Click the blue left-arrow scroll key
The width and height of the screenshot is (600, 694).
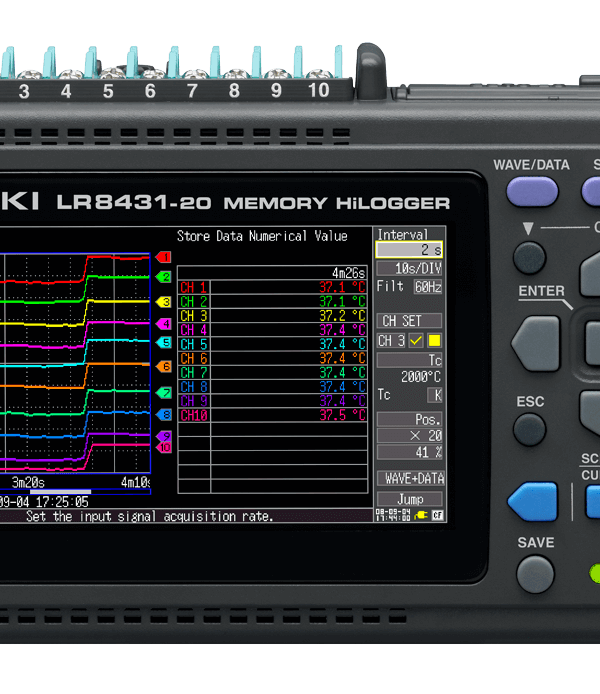(x=533, y=501)
